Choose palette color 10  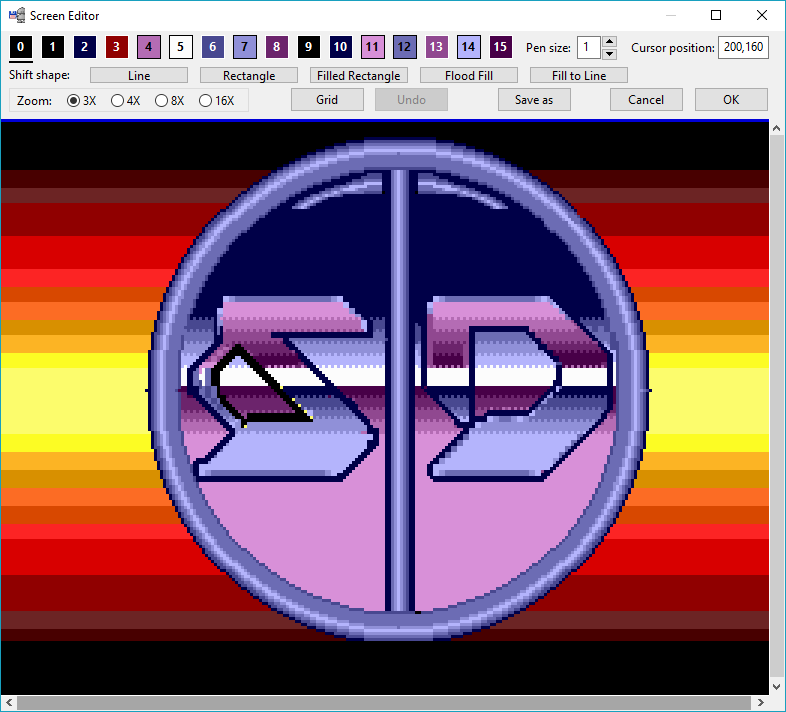pos(340,47)
